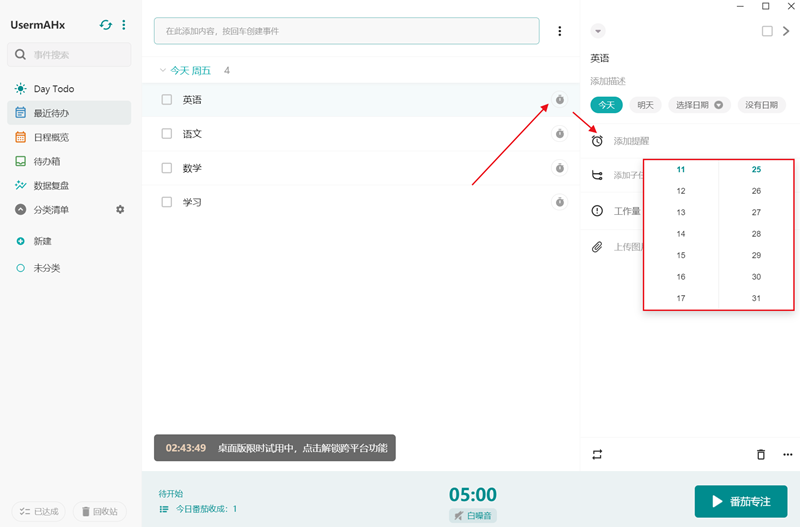
Task: Select minute 25 in the time picker
Action: point(756,169)
